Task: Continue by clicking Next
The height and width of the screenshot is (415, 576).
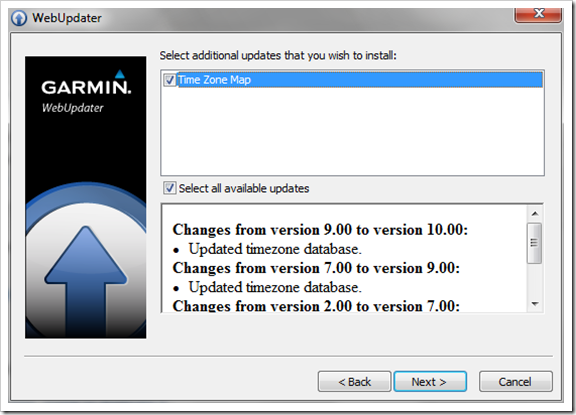Action: [x=430, y=382]
